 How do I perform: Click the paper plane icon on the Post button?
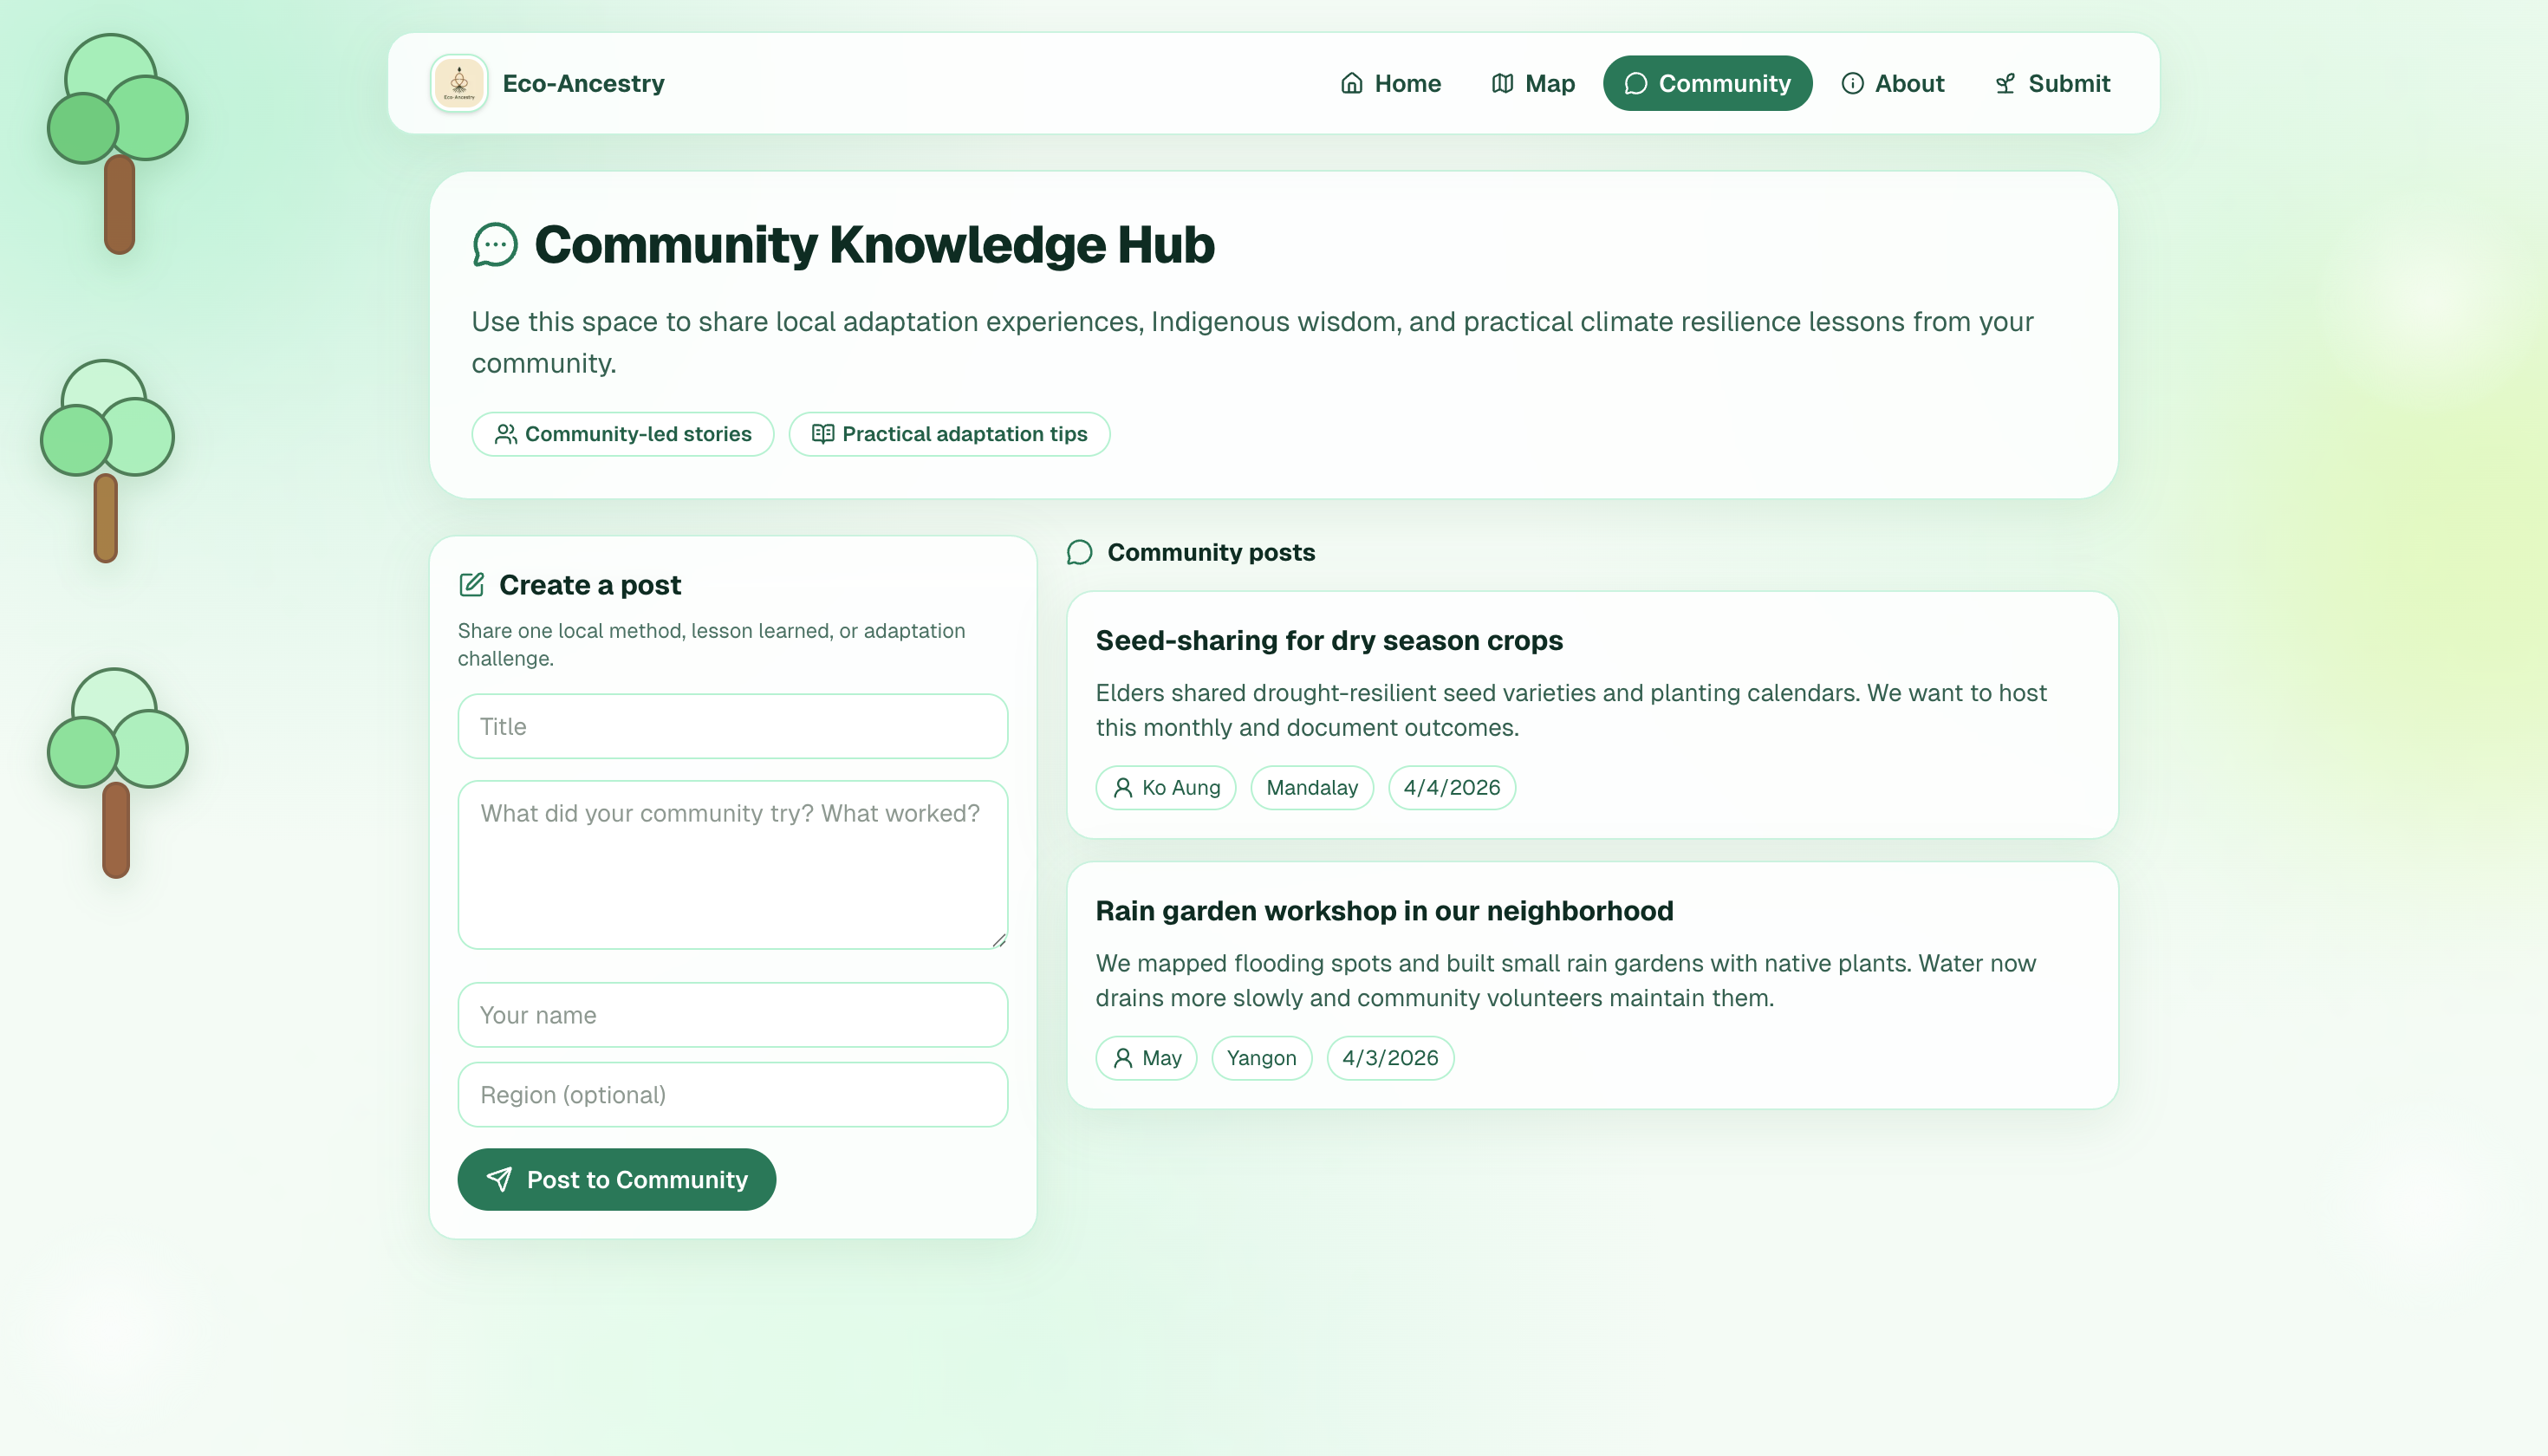[x=499, y=1180]
